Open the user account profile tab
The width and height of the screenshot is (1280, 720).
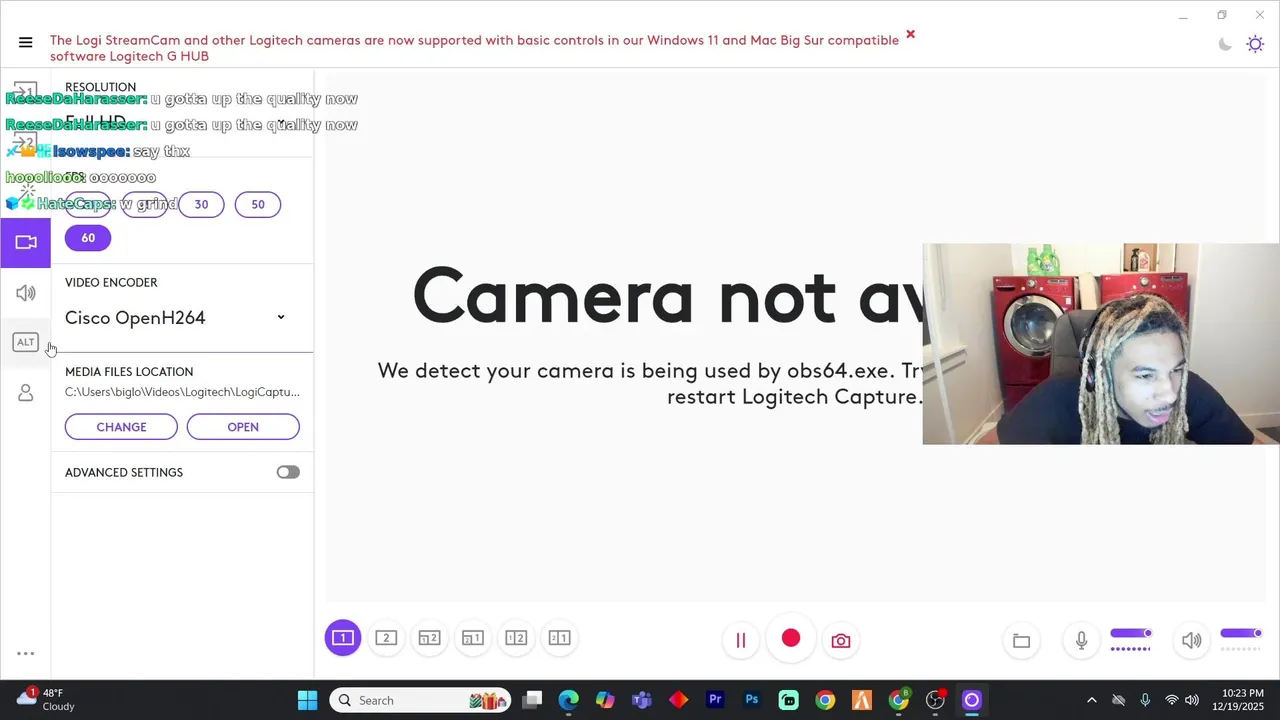point(25,394)
